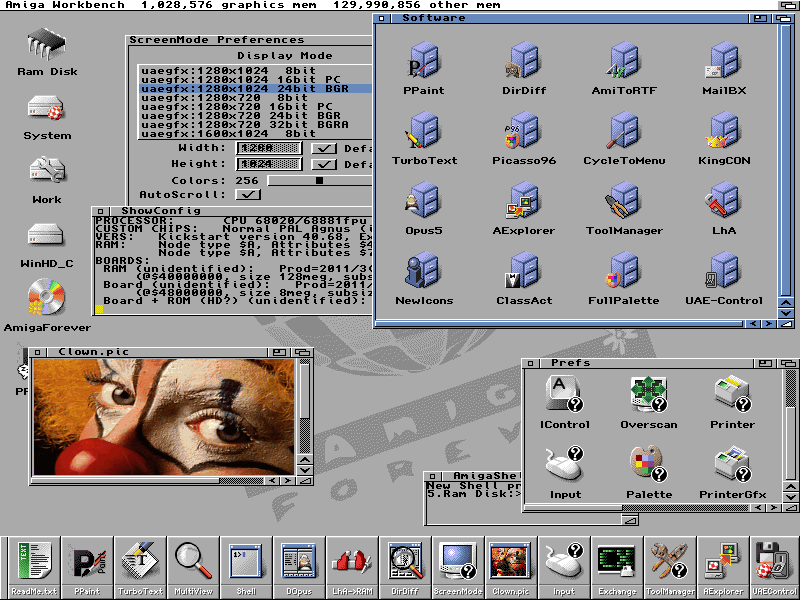Click Prefs window scroll right arrow

(774, 508)
